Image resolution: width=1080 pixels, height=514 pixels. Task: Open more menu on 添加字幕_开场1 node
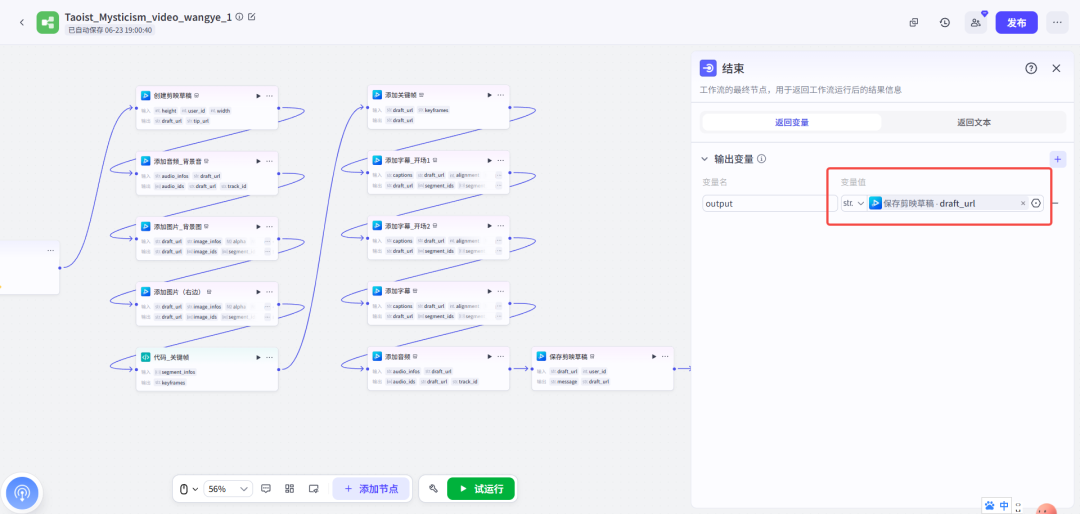coord(501,160)
